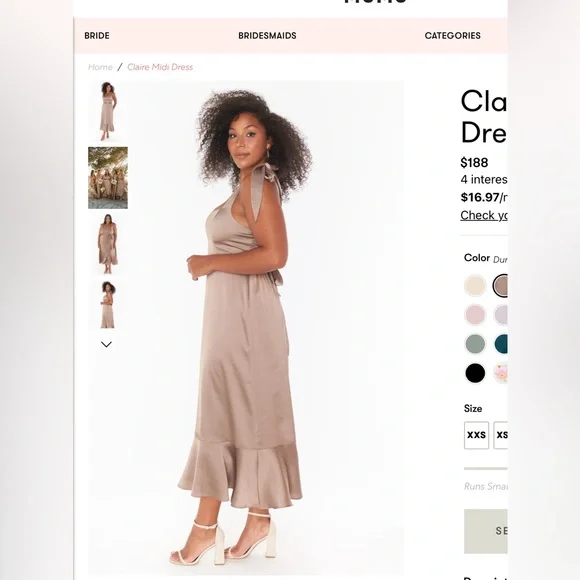Screen dimensions: 580x580
Task: Click the Claire Midi Dress breadcrumb
Action: pyautogui.click(x=160, y=67)
